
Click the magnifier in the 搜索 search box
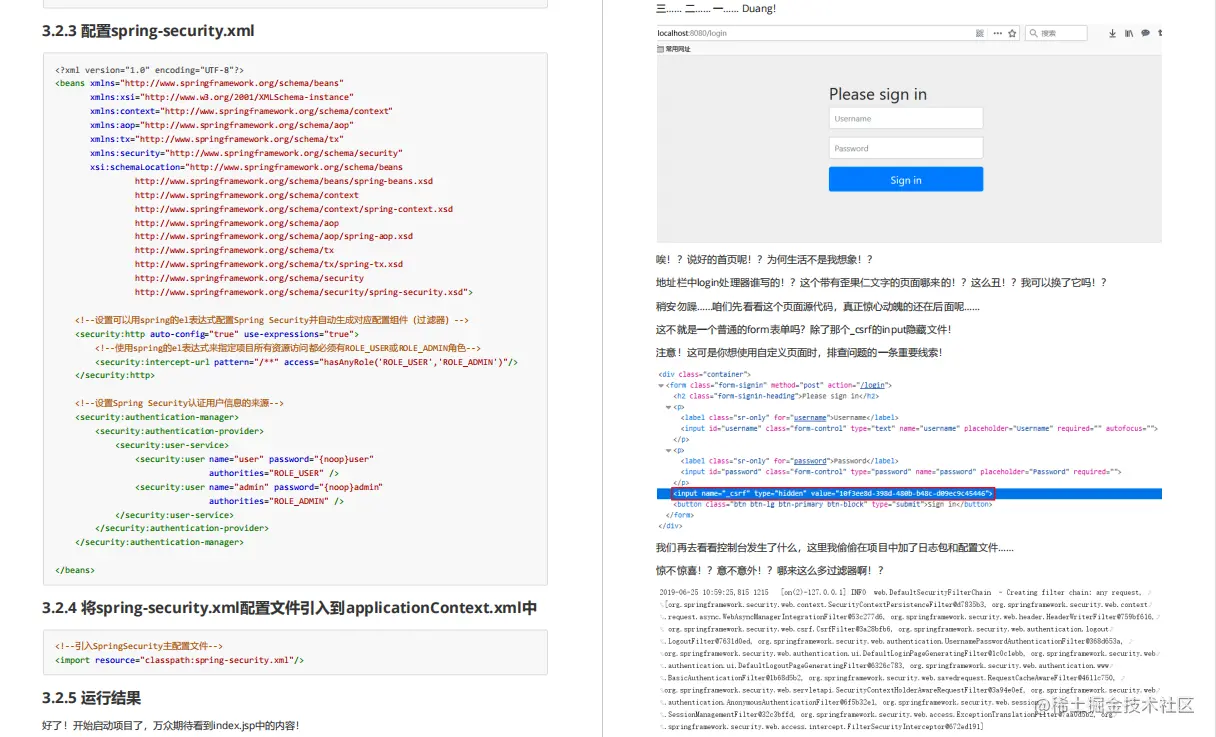pos(1033,32)
